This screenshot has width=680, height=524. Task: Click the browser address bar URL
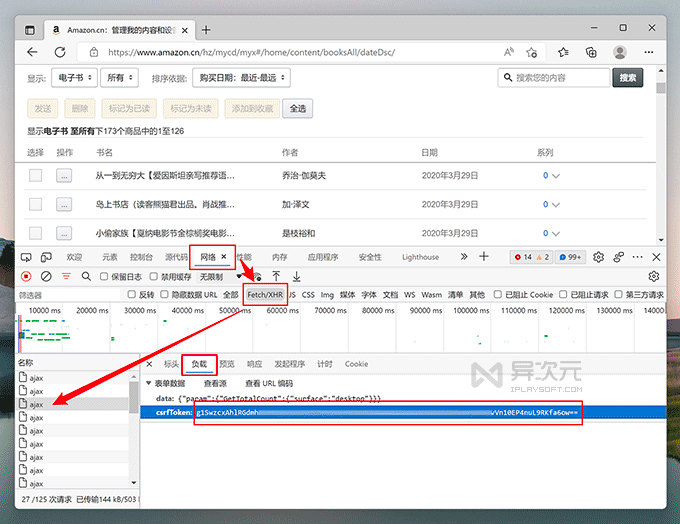252,52
